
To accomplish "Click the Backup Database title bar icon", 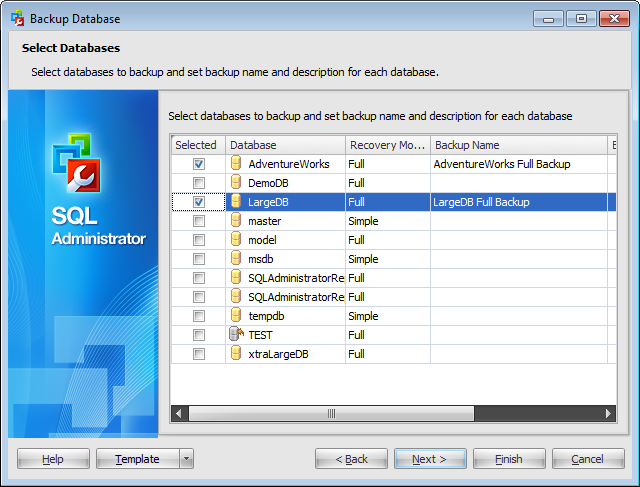I will (17, 18).
